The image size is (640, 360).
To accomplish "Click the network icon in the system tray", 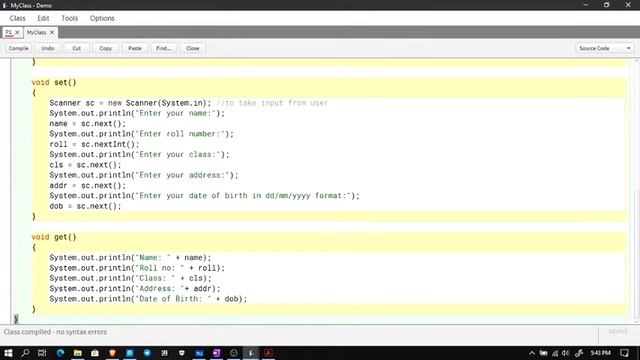I will [x=555, y=353].
